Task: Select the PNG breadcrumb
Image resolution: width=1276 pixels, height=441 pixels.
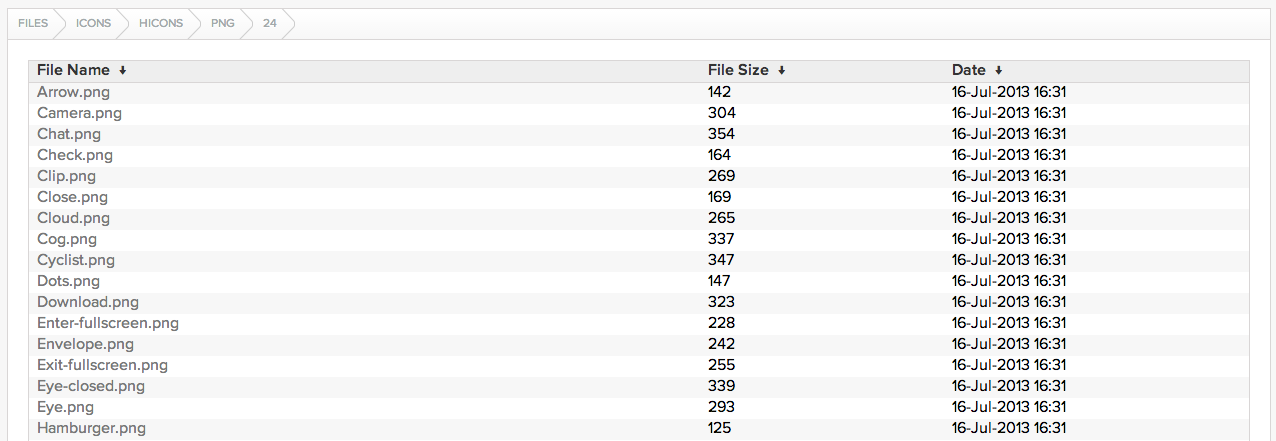Action: tap(223, 23)
